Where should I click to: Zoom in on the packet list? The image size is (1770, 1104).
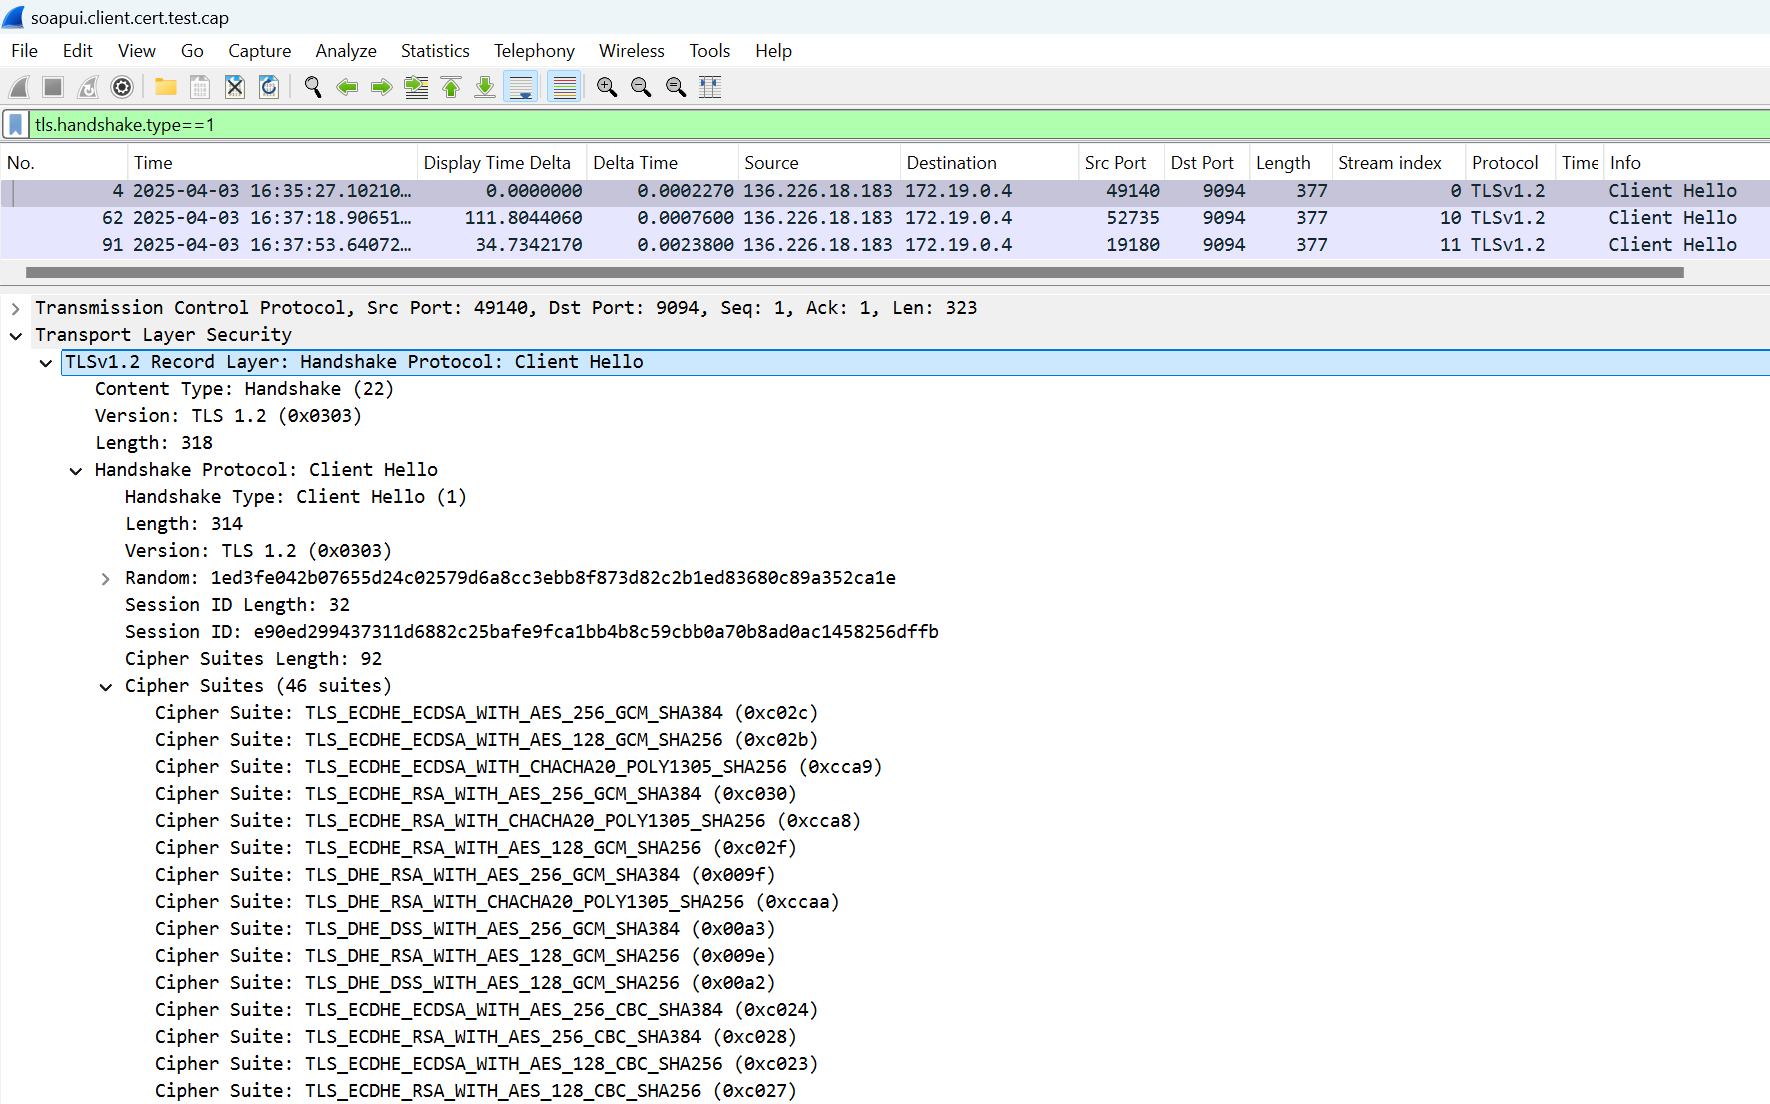[607, 87]
